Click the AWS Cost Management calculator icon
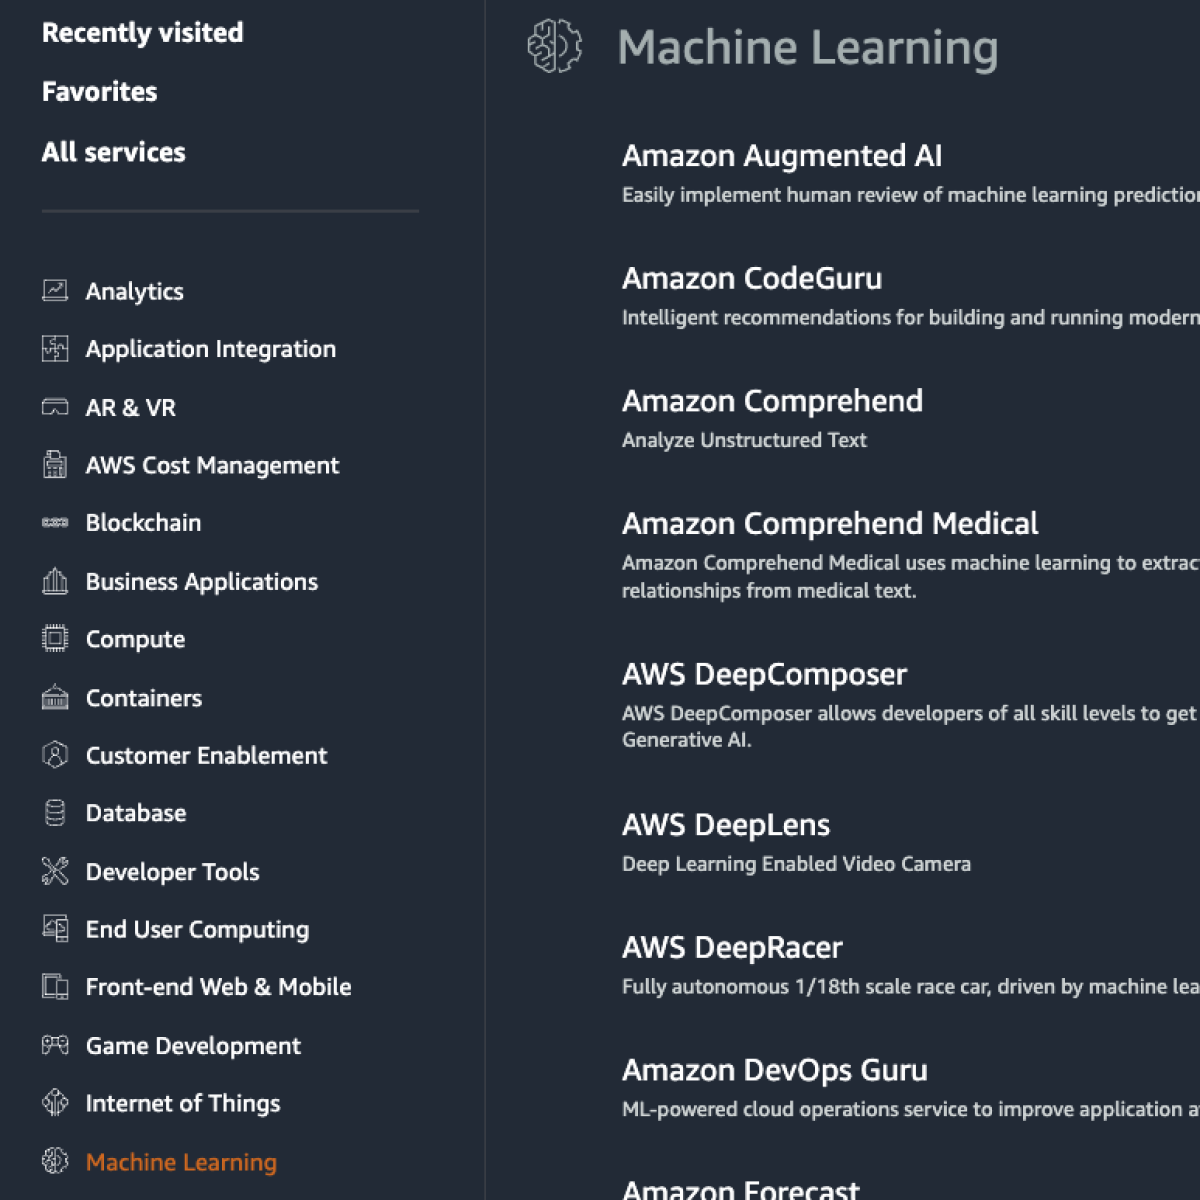The height and width of the screenshot is (1200, 1200). [55, 464]
